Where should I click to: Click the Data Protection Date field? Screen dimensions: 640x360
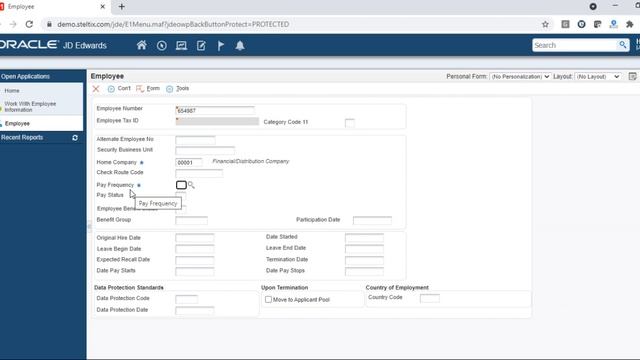click(195, 311)
